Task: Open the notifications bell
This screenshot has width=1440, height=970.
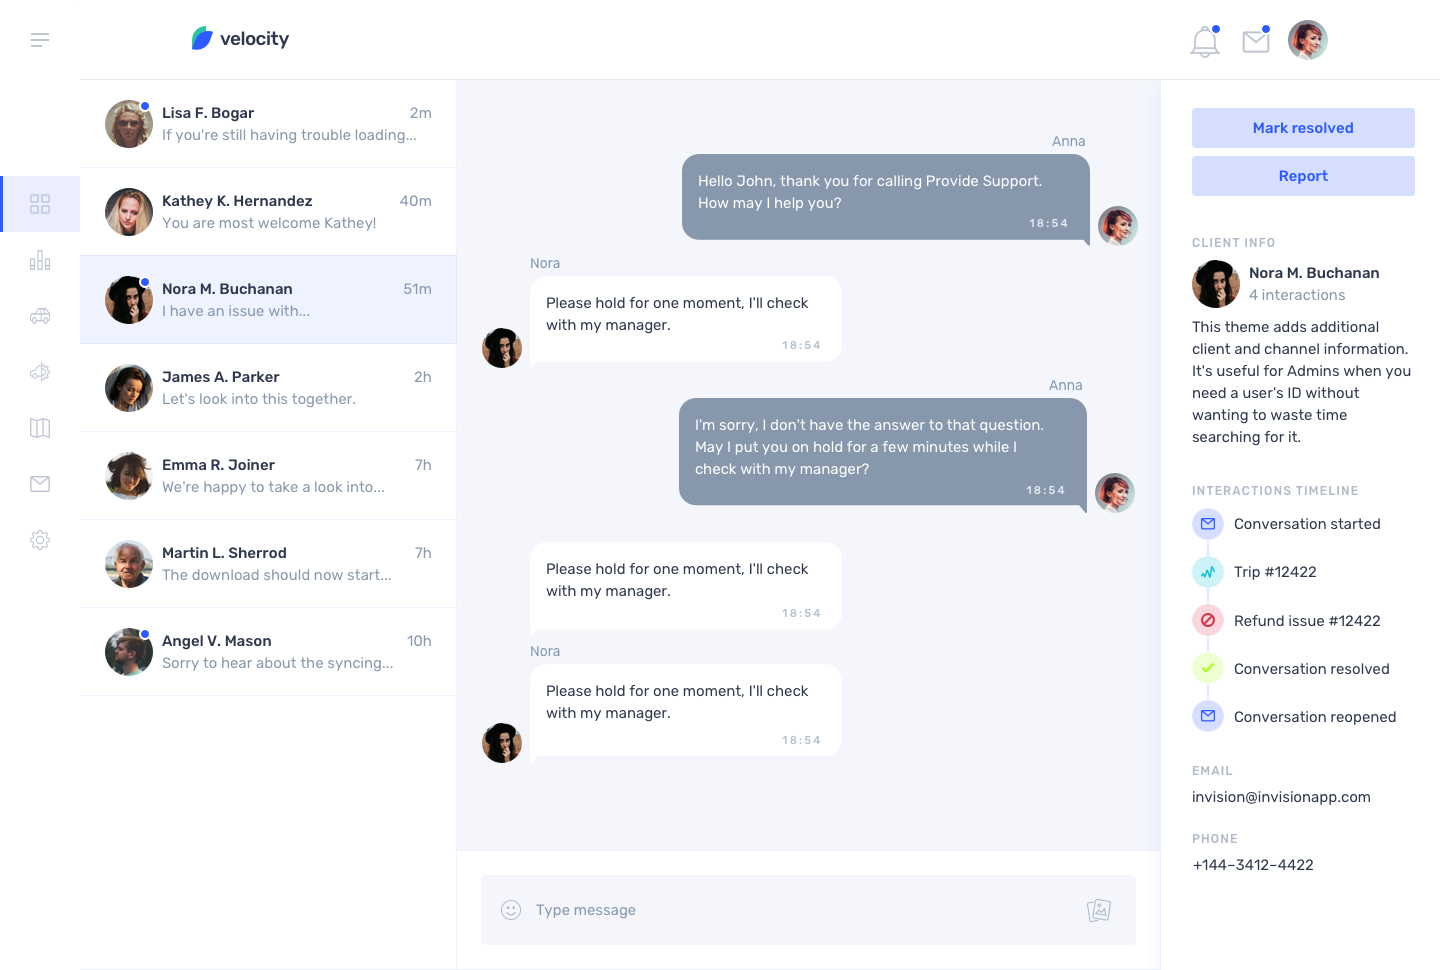Action: (x=1205, y=42)
